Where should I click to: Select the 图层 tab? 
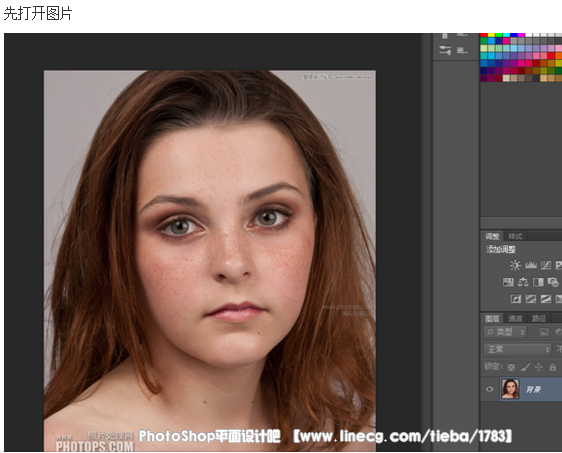click(x=492, y=318)
